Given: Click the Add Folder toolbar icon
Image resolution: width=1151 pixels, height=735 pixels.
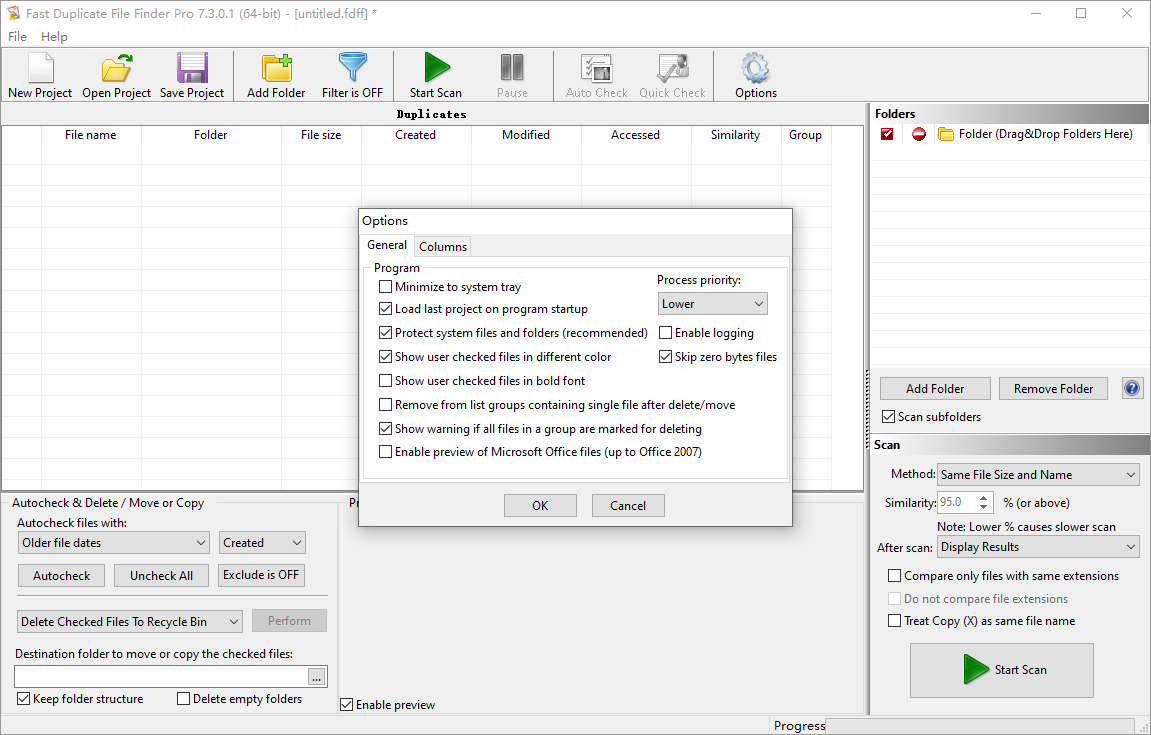Looking at the screenshot, I should pos(277,68).
